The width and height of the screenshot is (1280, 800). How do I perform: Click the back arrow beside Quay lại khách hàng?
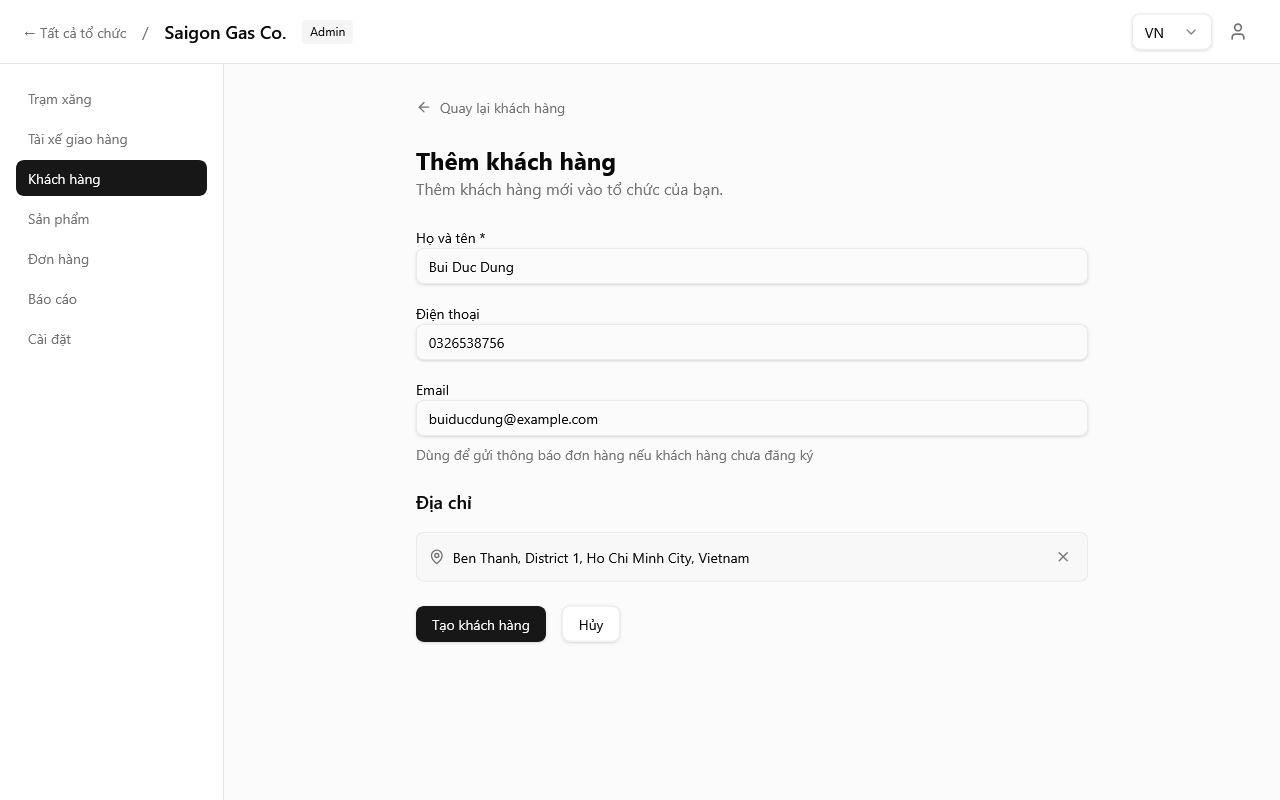coord(423,107)
